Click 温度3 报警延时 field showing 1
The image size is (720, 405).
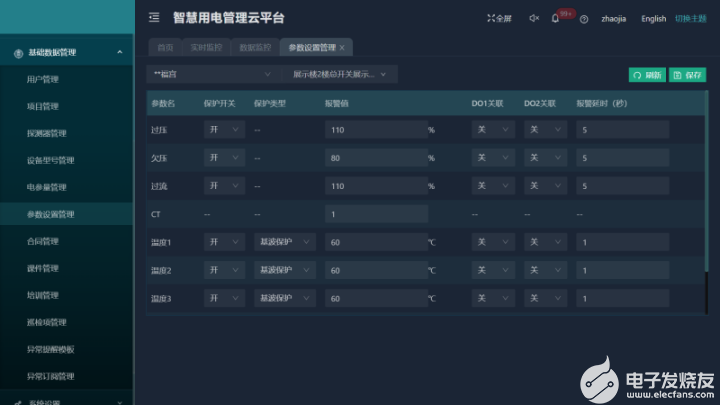point(623,298)
